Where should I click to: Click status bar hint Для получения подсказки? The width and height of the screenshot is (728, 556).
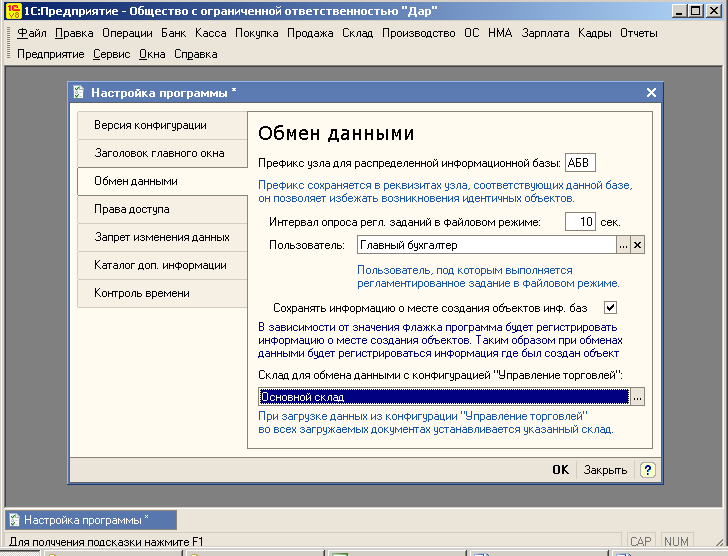pos(106,542)
